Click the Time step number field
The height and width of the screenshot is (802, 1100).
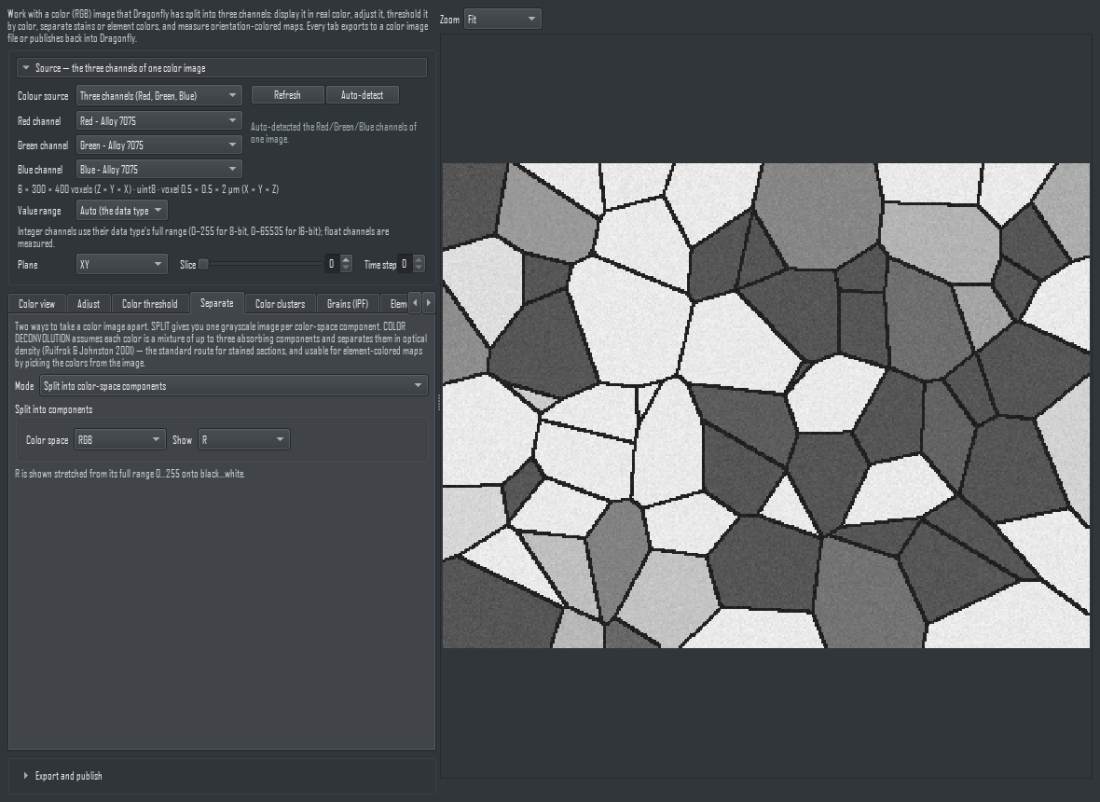click(x=405, y=265)
